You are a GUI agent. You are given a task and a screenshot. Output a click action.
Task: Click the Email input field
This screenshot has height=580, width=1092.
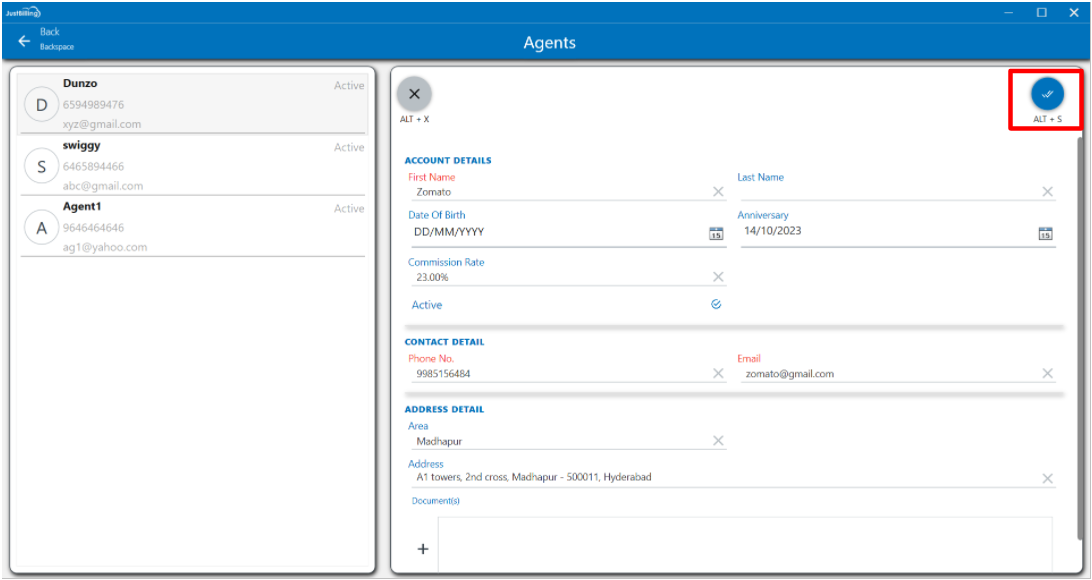pos(890,374)
